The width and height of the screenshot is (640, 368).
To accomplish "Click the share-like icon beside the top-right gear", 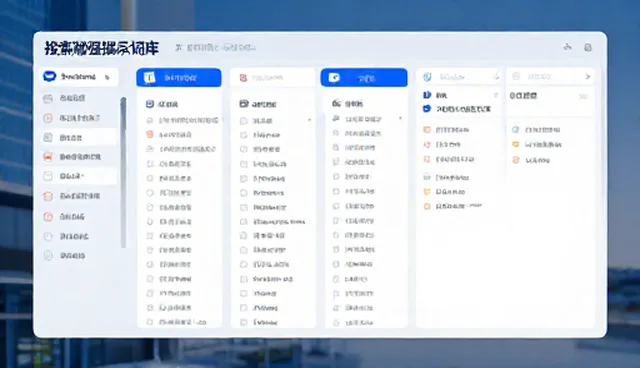I will coord(567,47).
